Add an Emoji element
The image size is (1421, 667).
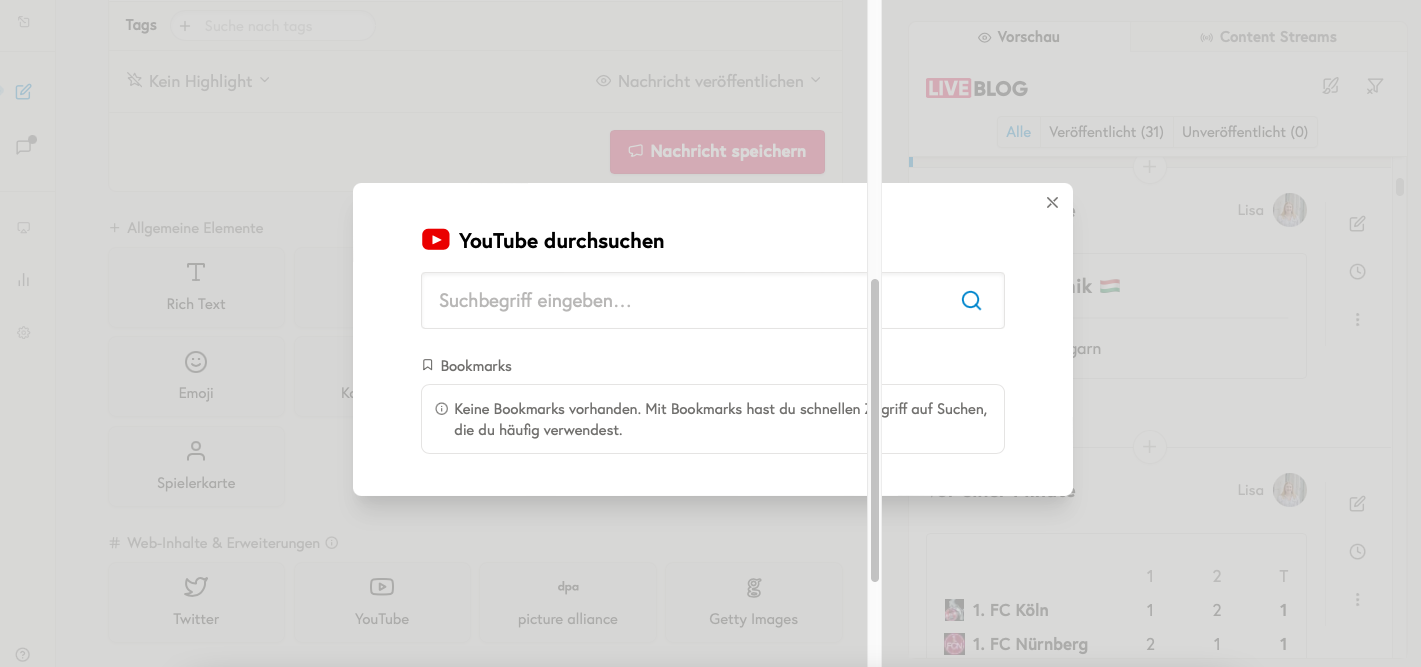tap(196, 376)
